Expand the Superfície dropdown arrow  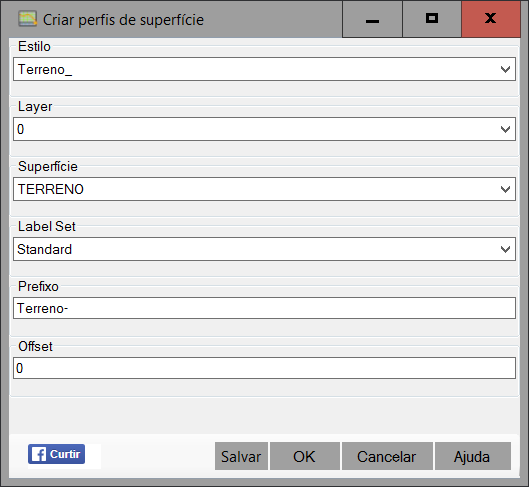click(505, 190)
